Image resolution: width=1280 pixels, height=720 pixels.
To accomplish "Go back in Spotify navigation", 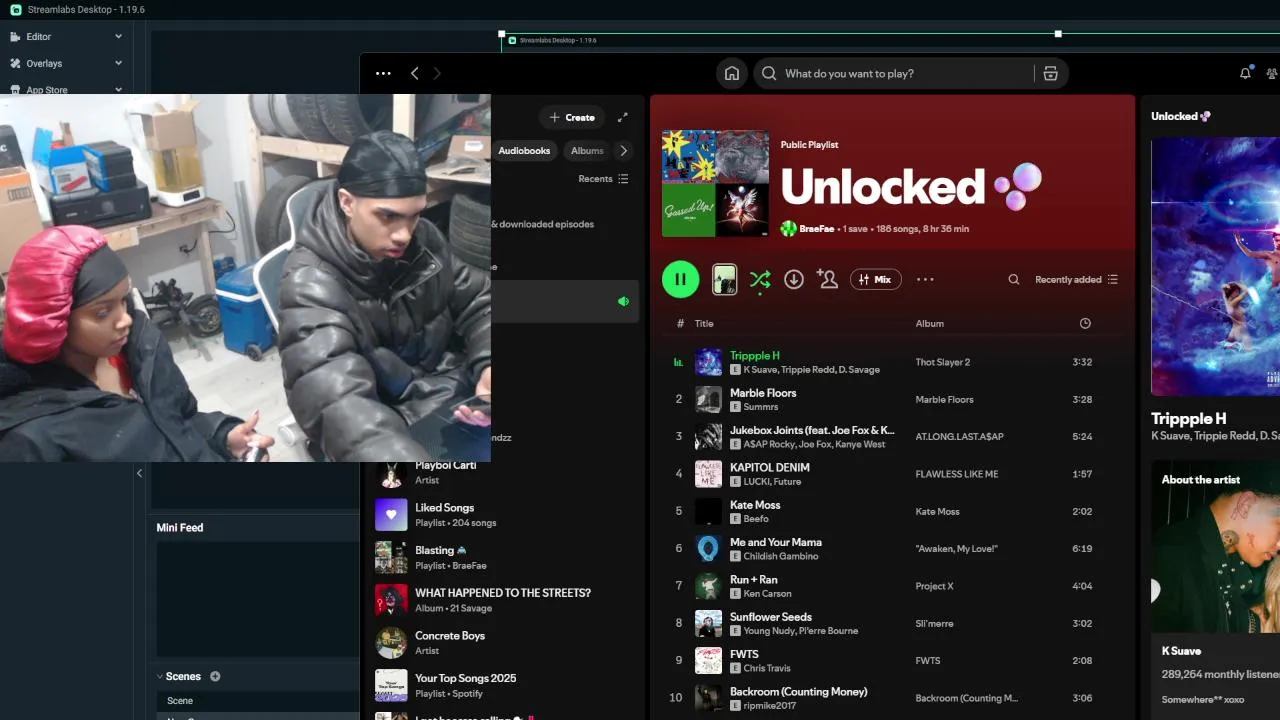I will pyautogui.click(x=414, y=73).
